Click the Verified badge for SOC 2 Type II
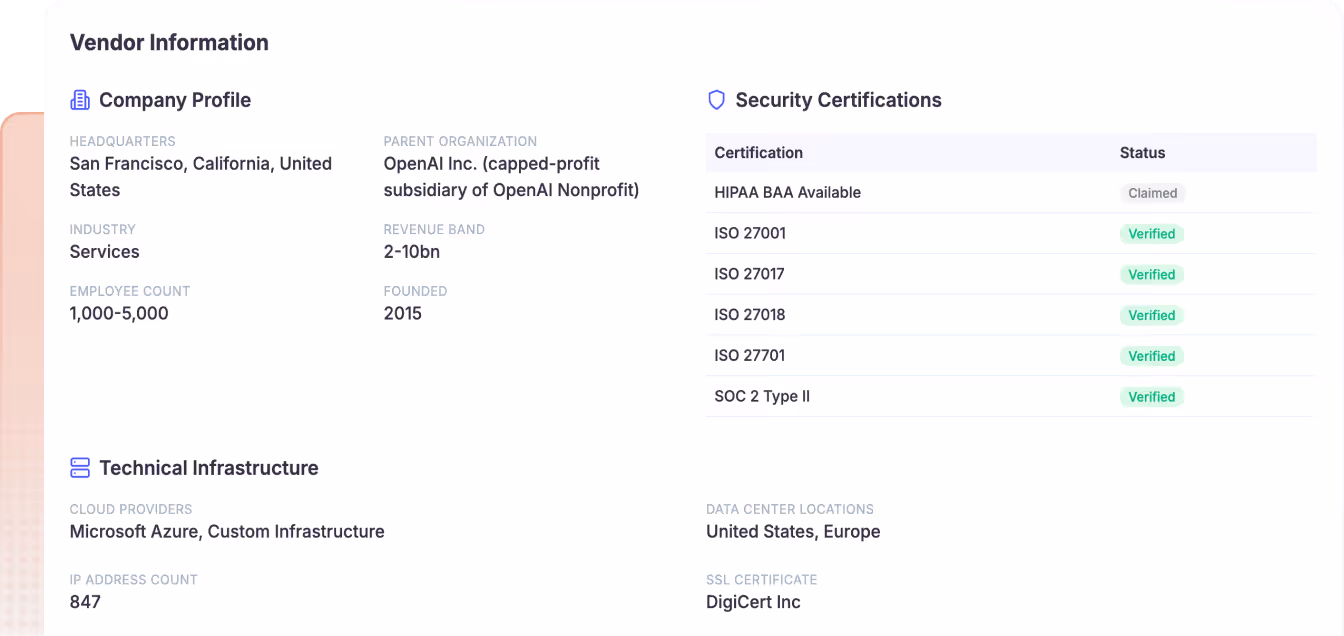 tap(1152, 397)
